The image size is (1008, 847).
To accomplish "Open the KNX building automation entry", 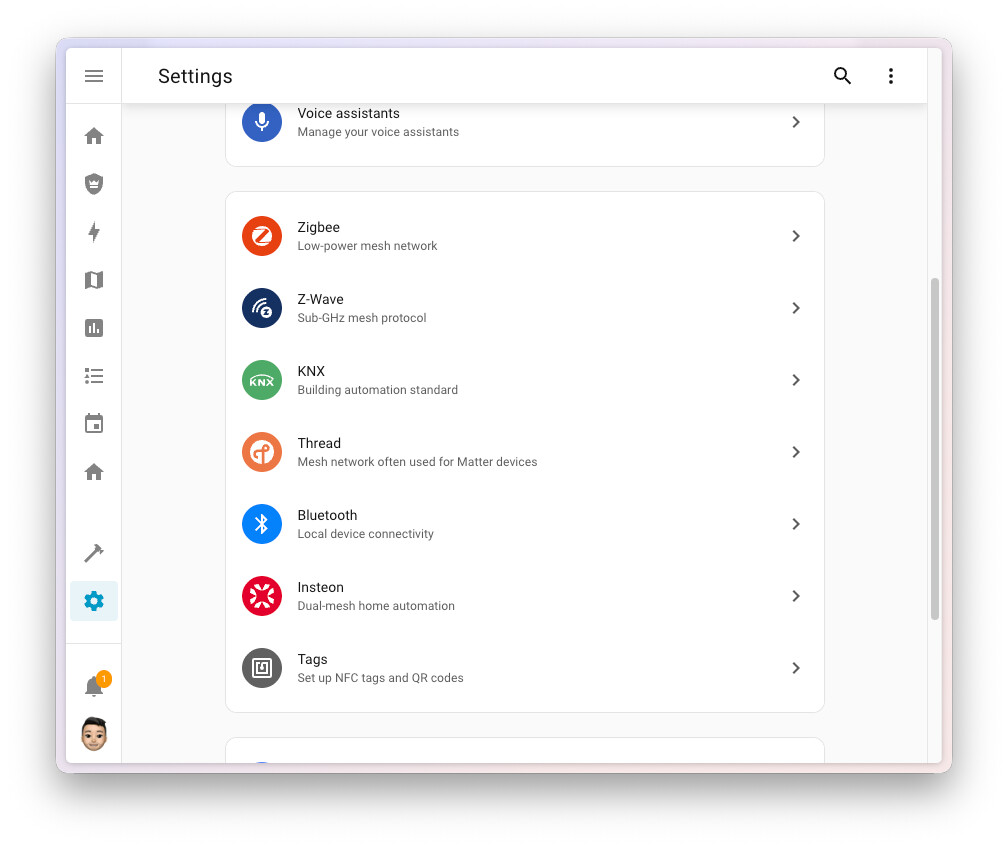I will pos(525,380).
